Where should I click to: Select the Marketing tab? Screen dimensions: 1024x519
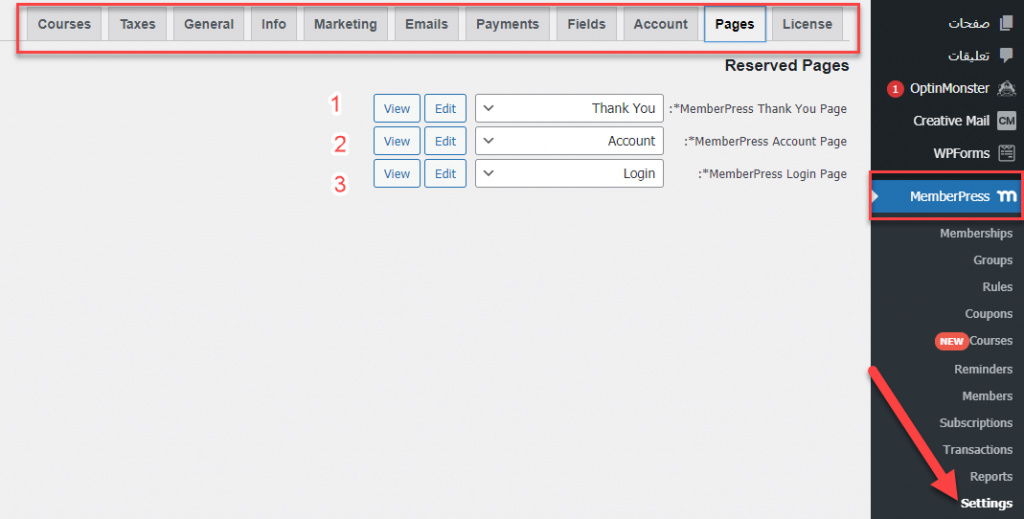[345, 24]
